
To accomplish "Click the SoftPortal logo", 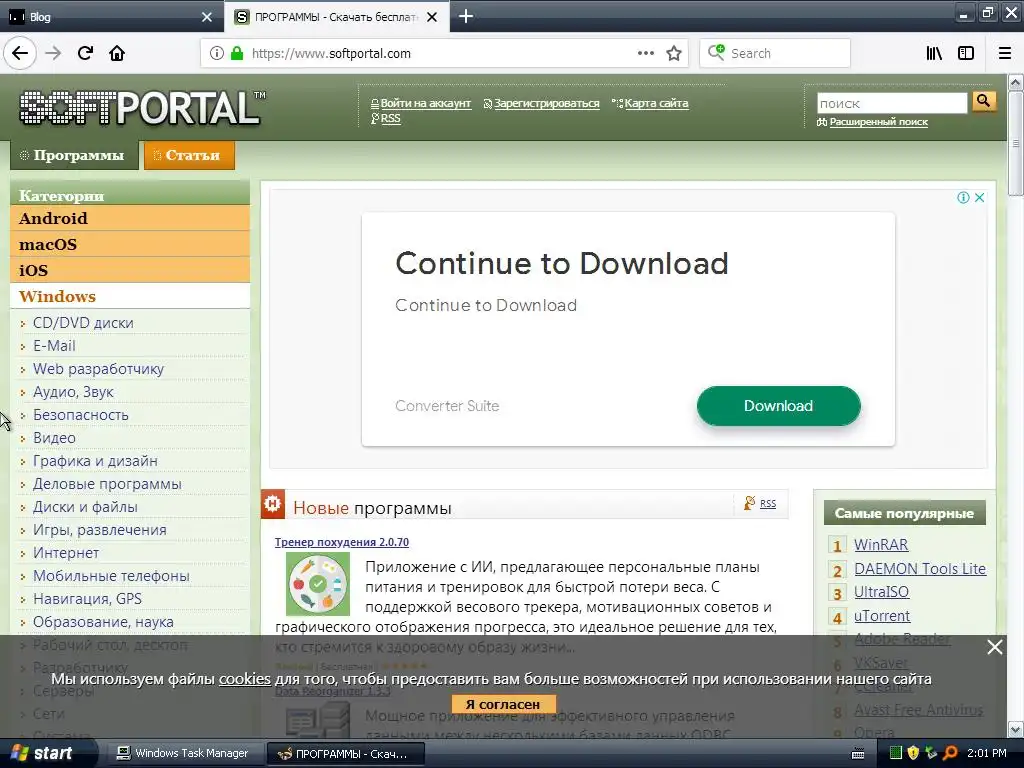I will (142, 108).
